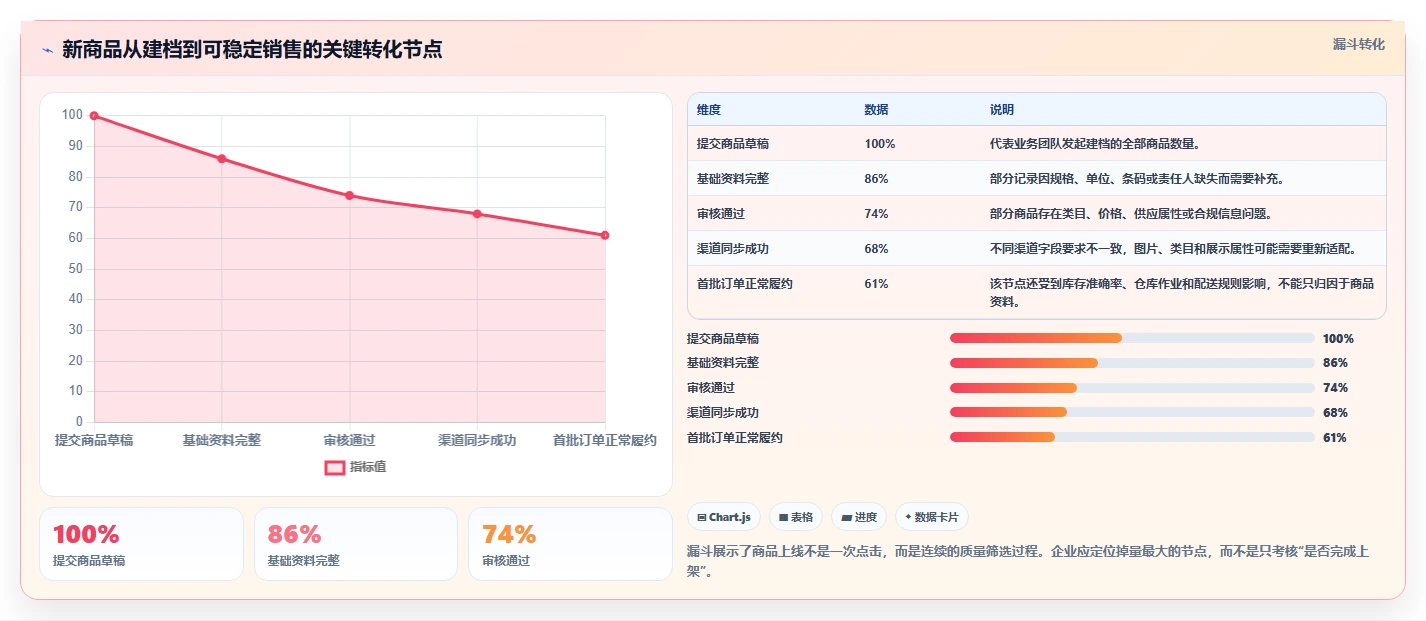Click the 漏斗转化 label in header

(x=1359, y=44)
